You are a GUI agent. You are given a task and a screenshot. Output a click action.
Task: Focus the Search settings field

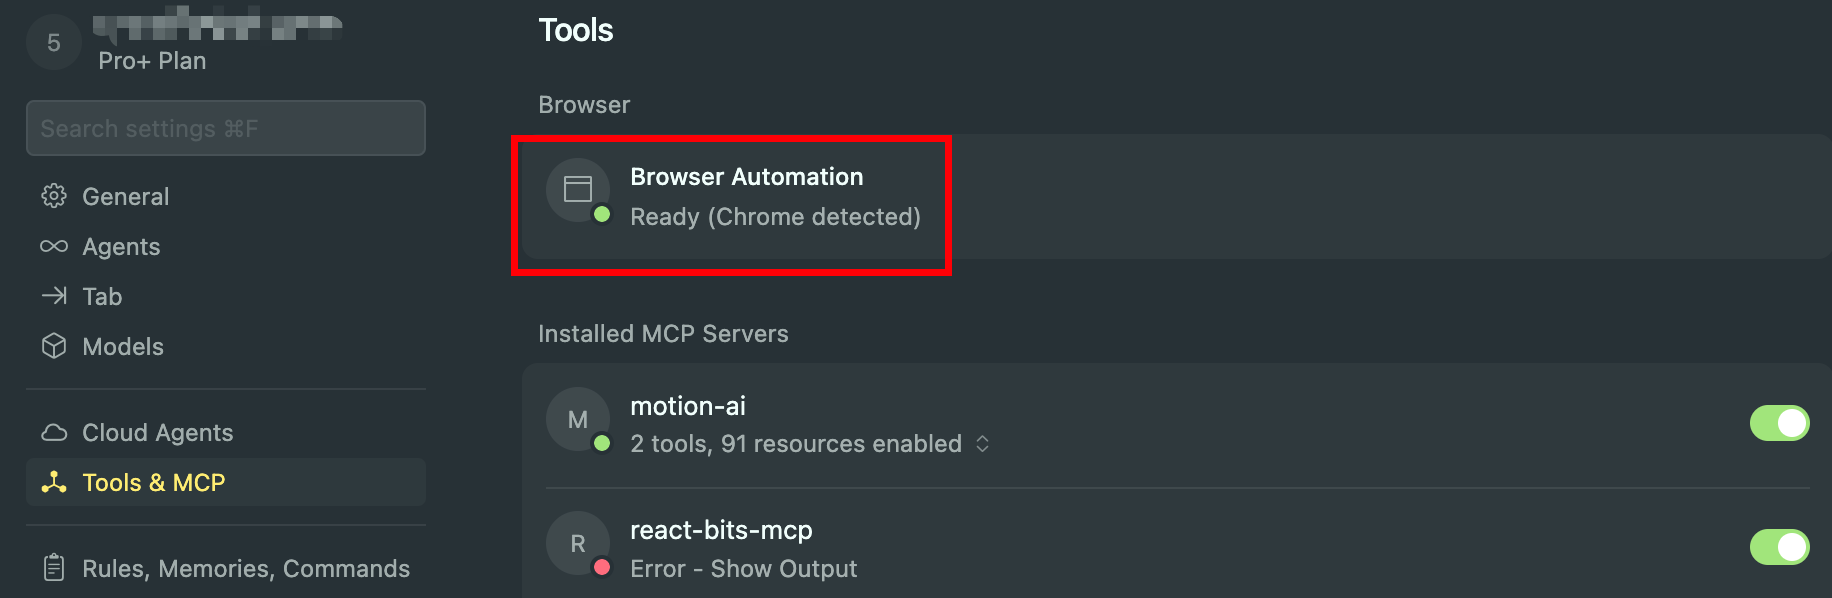point(226,128)
